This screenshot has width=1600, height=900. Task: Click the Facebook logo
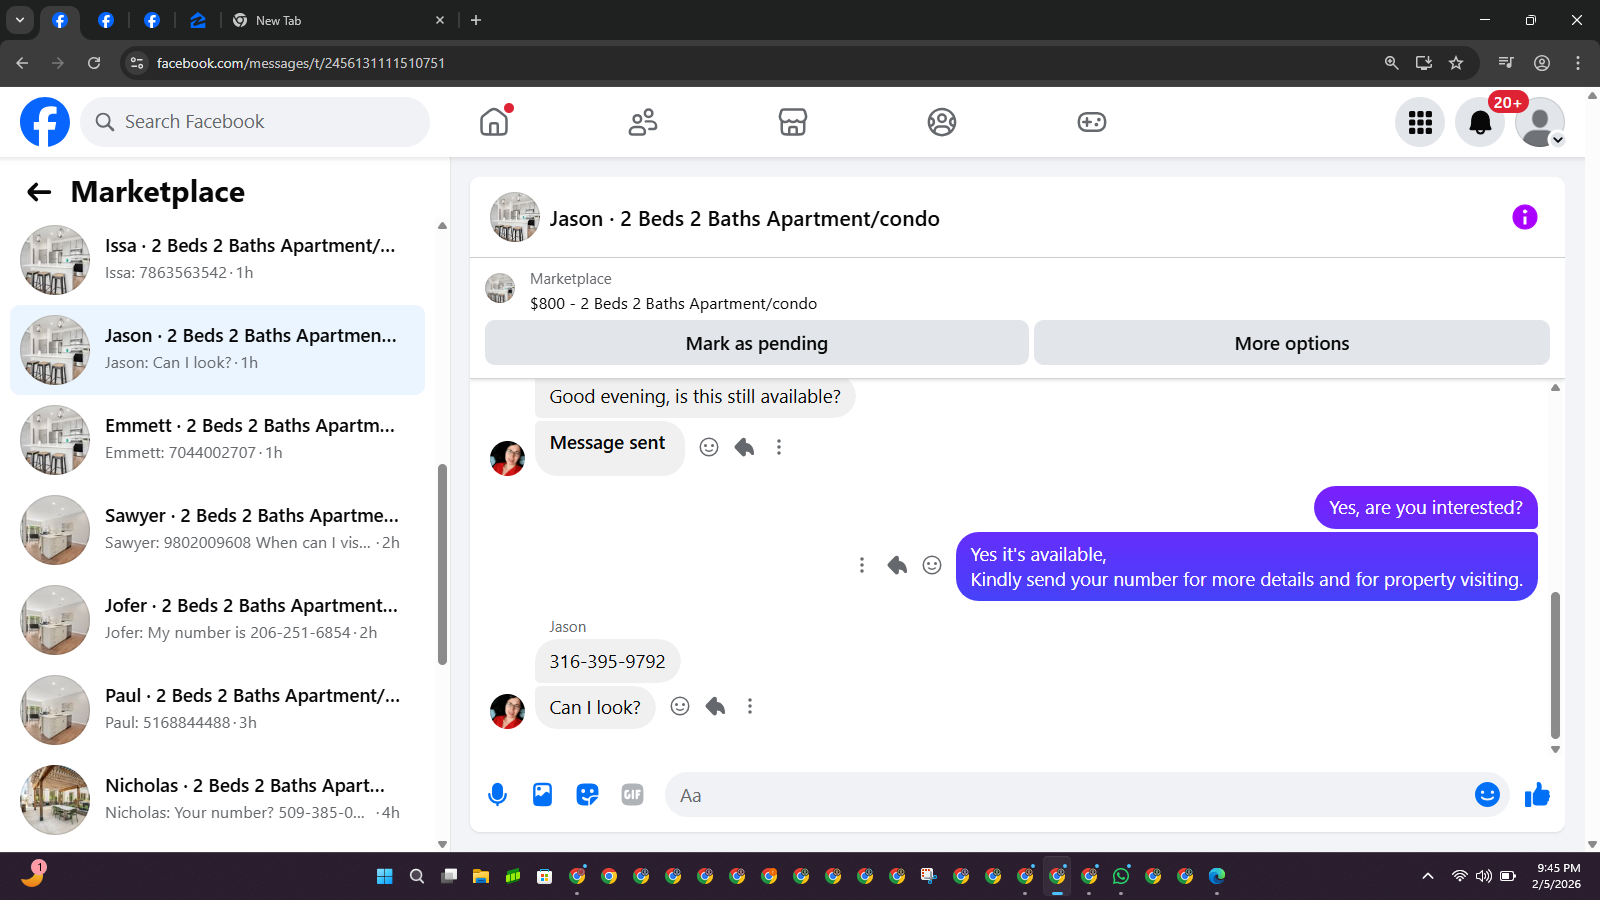pyautogui.click(x=45, y=122)
